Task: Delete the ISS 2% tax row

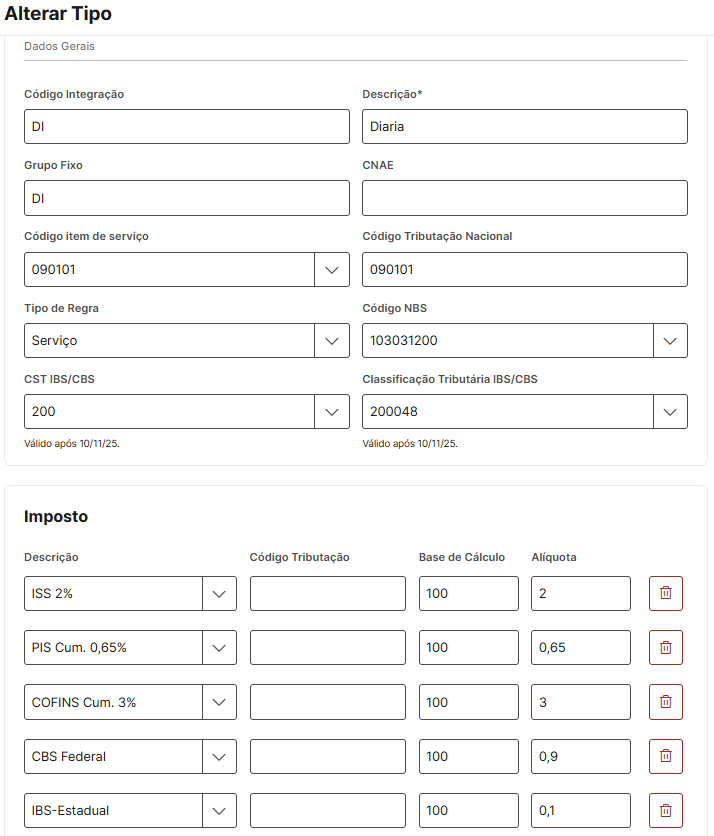Action: pos(665,593)
